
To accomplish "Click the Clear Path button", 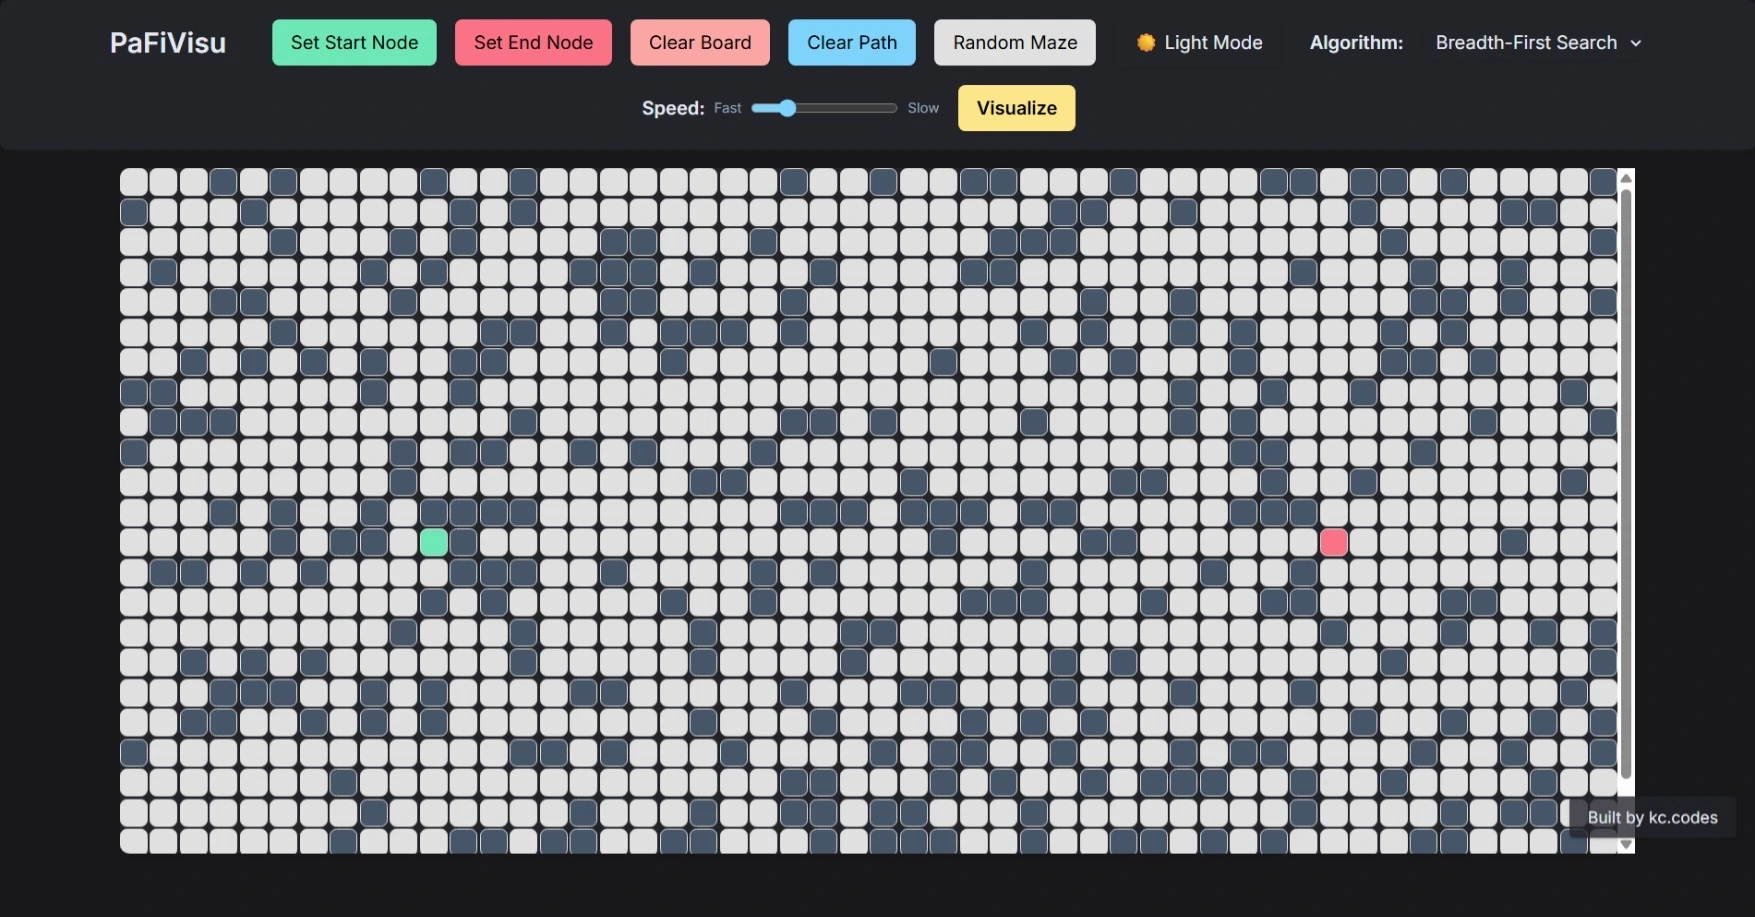I will pyautogui.click(x=852, y=43).
